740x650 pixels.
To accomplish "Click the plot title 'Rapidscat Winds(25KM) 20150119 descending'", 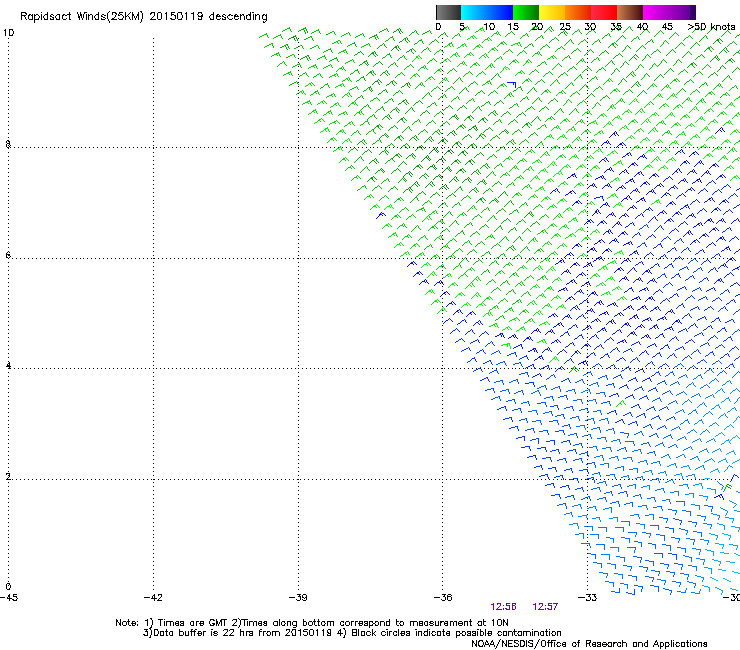I will click(x=143, y=17).
